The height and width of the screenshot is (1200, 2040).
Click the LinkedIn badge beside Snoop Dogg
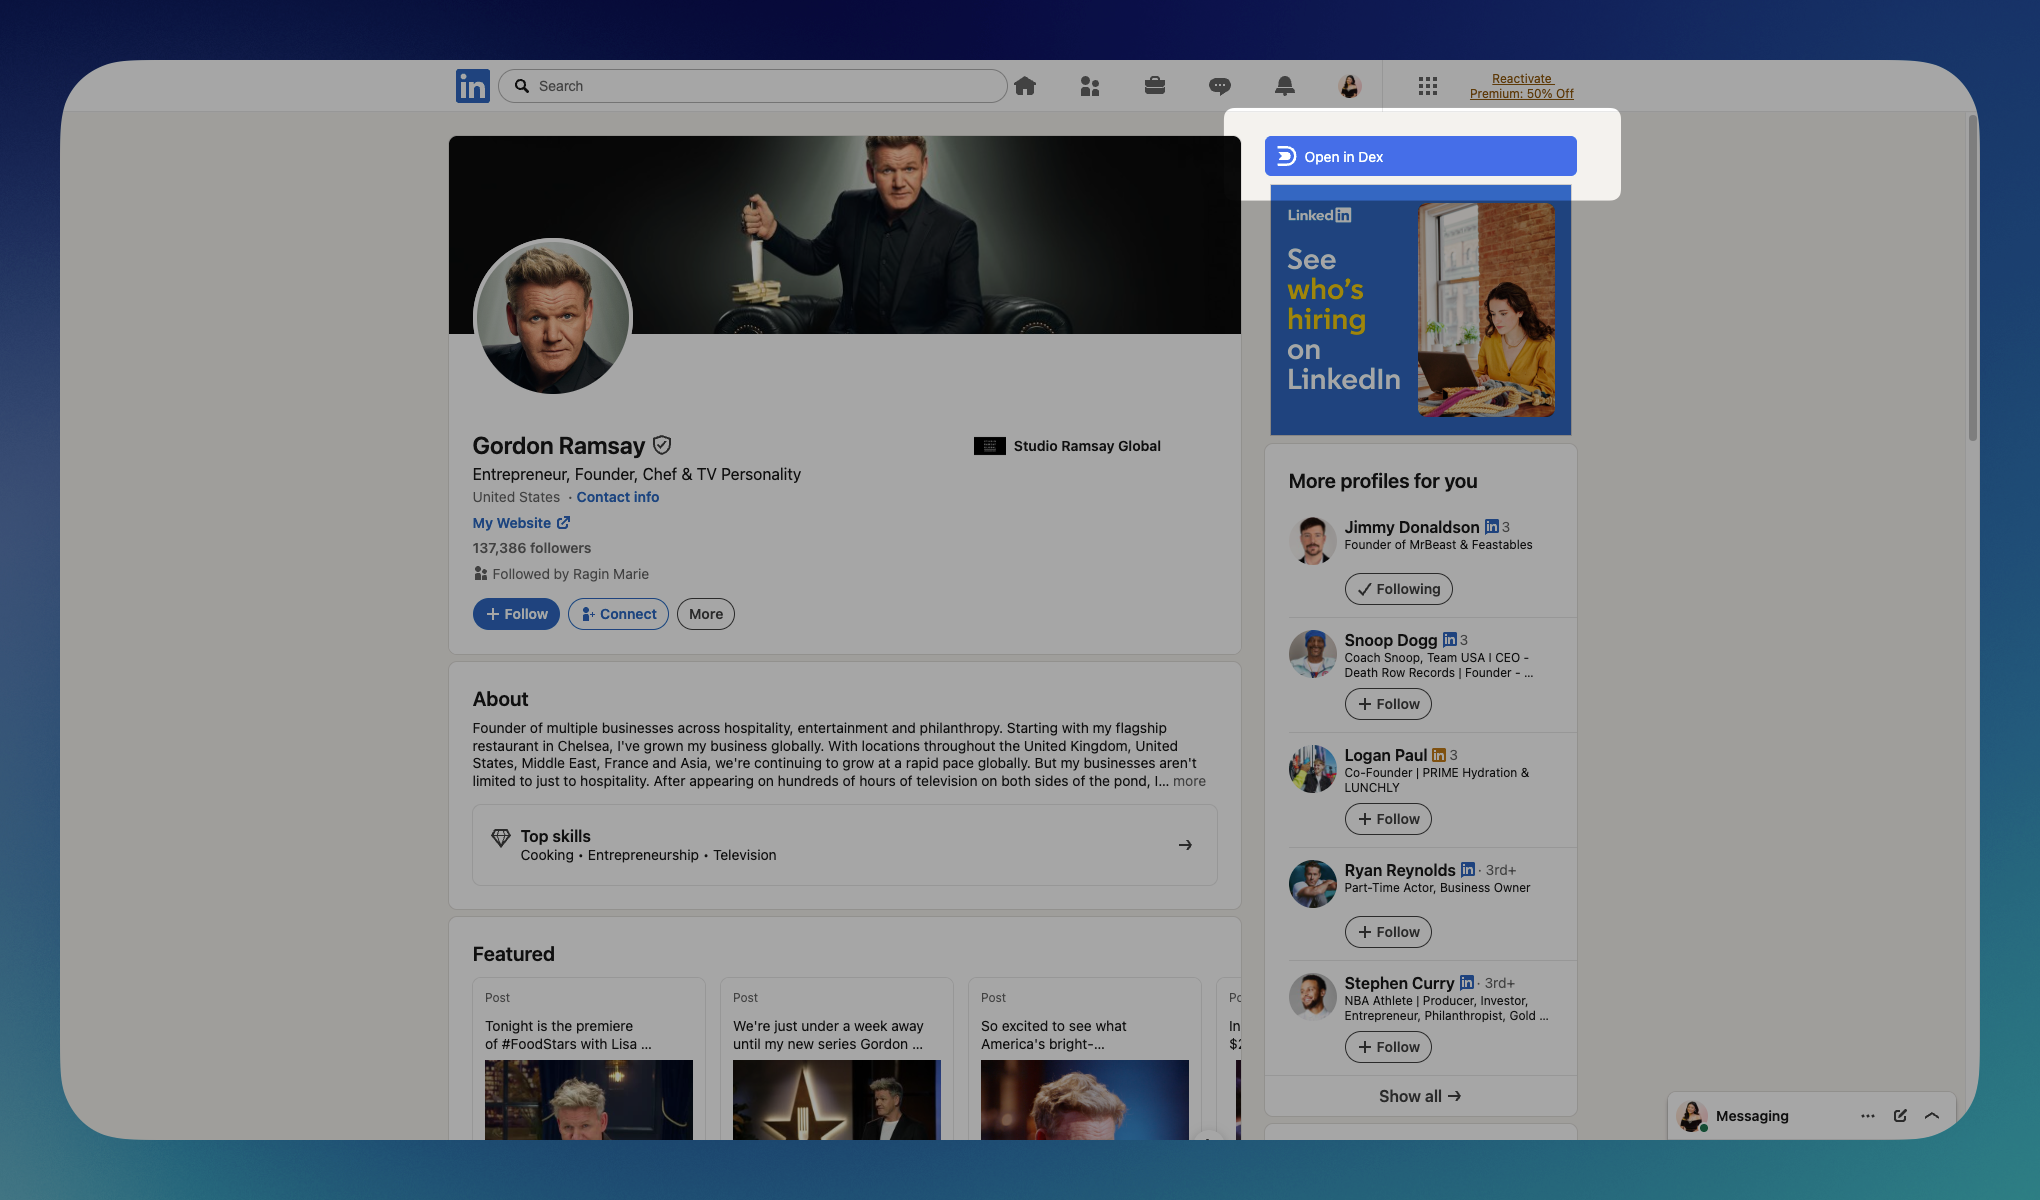[x=1450, y=639]
